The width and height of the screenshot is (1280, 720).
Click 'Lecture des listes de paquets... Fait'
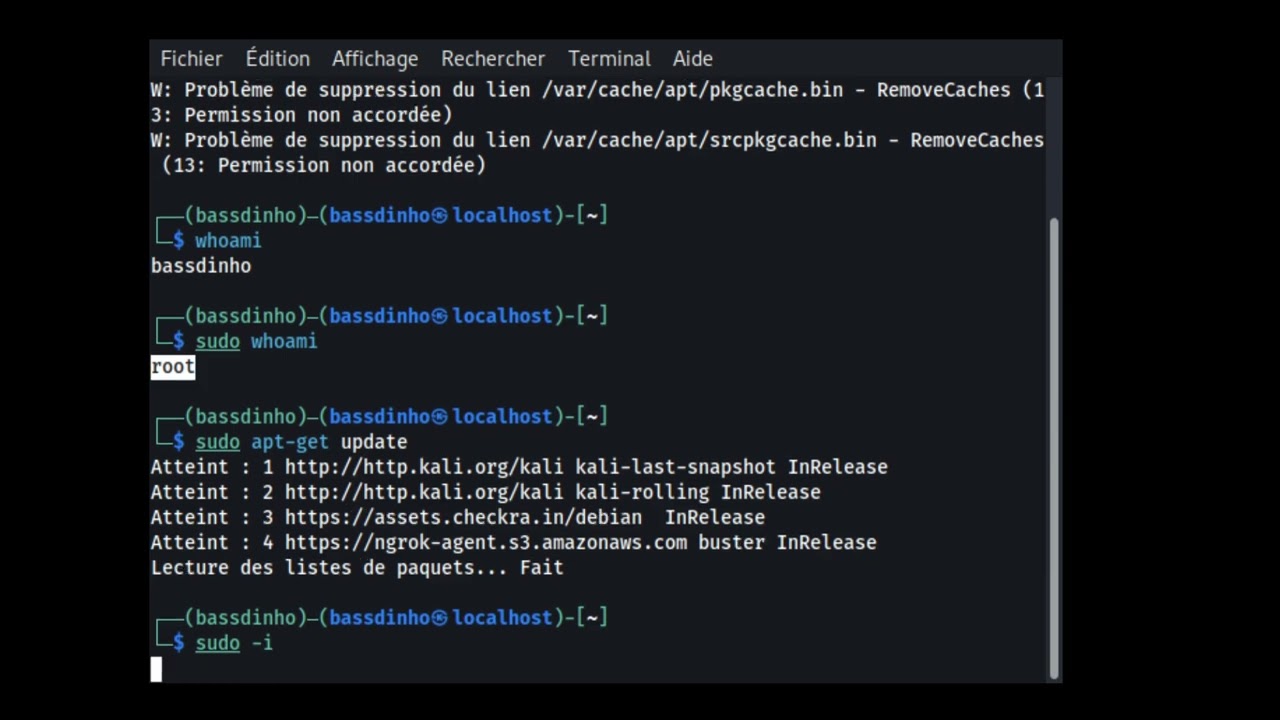[x=357, y=568]
